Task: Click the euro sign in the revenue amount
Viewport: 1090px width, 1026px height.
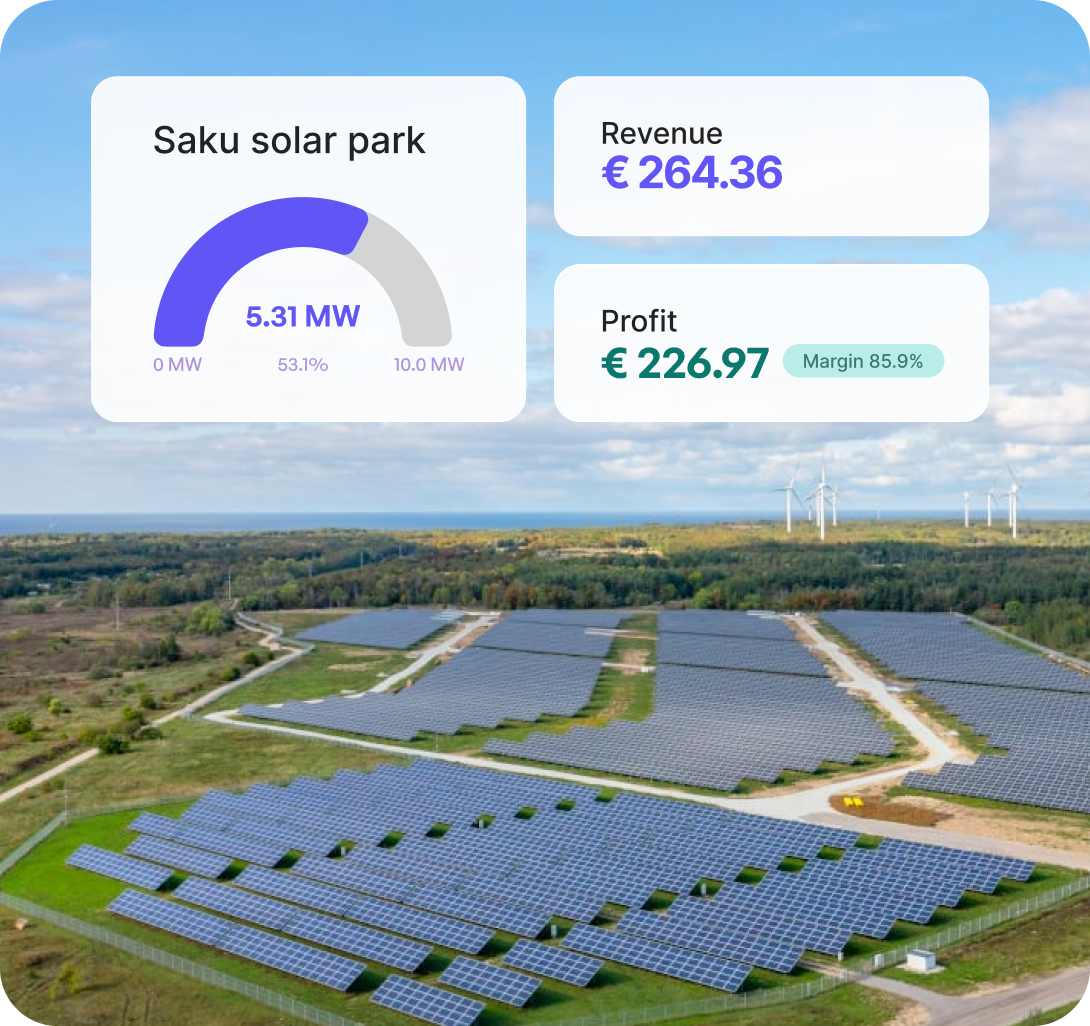Action: [x=614, y=173]
